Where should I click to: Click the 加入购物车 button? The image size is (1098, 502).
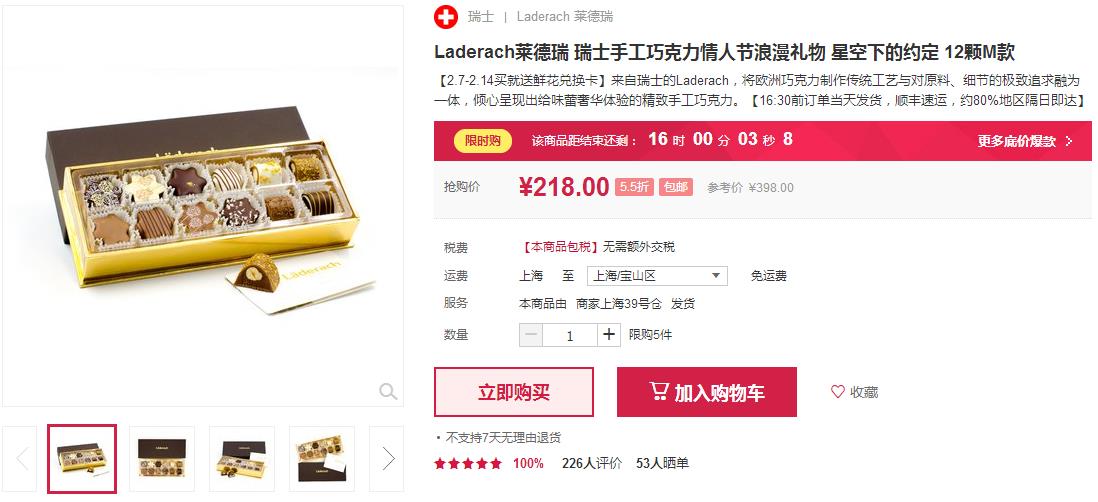[x=707, y=392]
